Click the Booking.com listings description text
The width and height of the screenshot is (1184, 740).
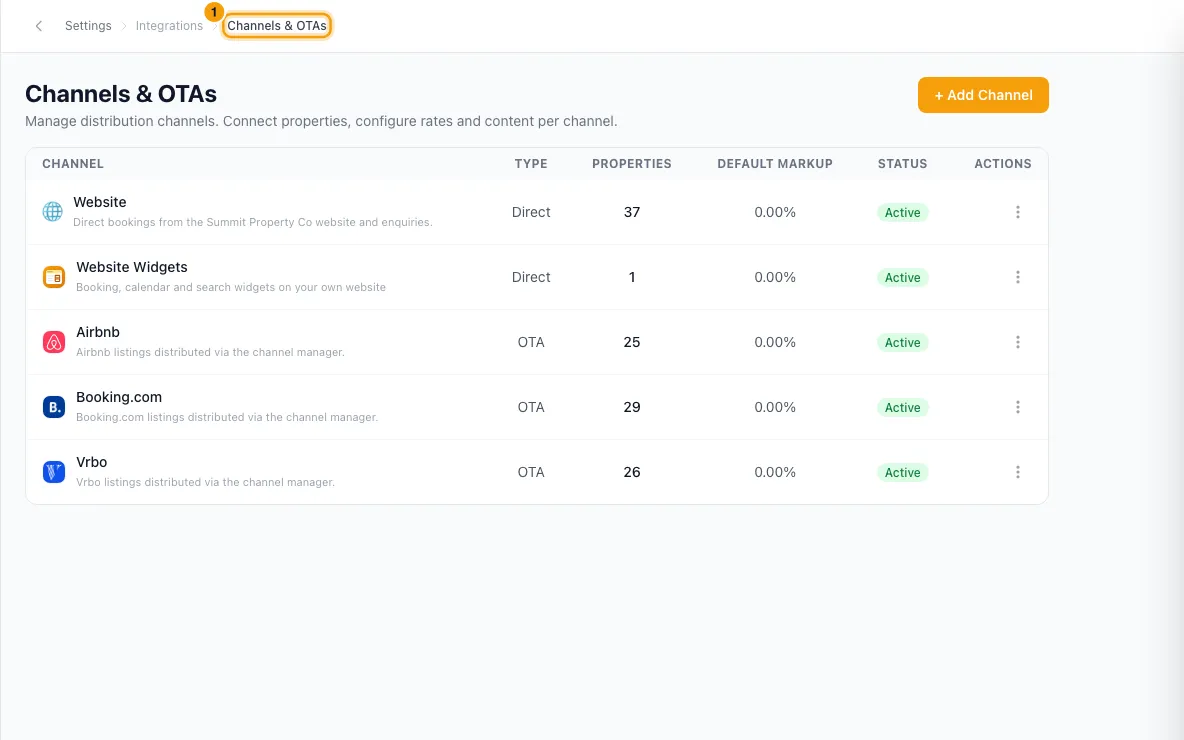pos(227,417)
